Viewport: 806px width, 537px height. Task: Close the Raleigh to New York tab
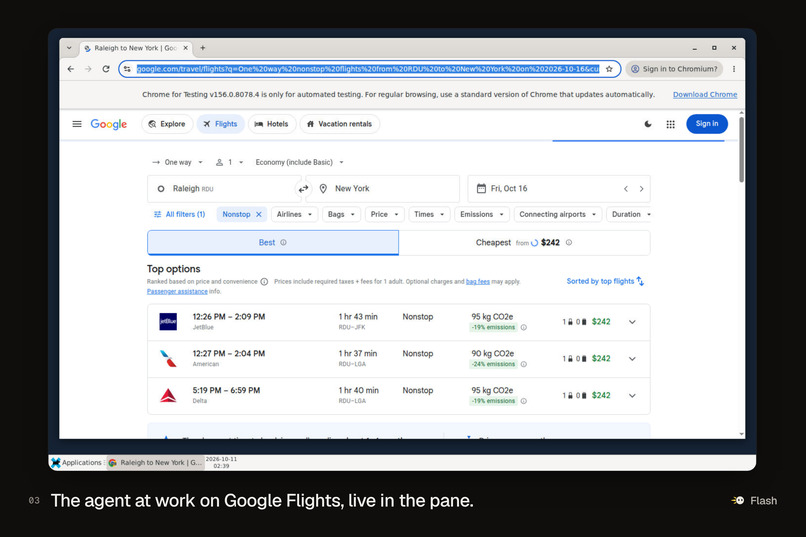click(x=186, y=48)
